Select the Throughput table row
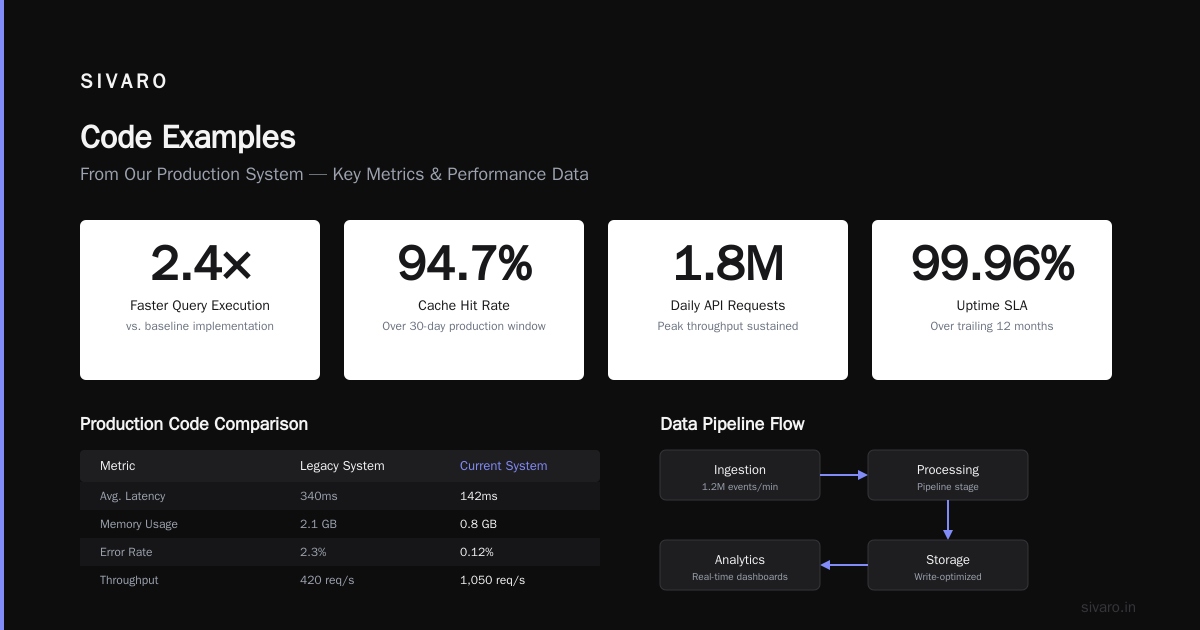 coord(340,580)
